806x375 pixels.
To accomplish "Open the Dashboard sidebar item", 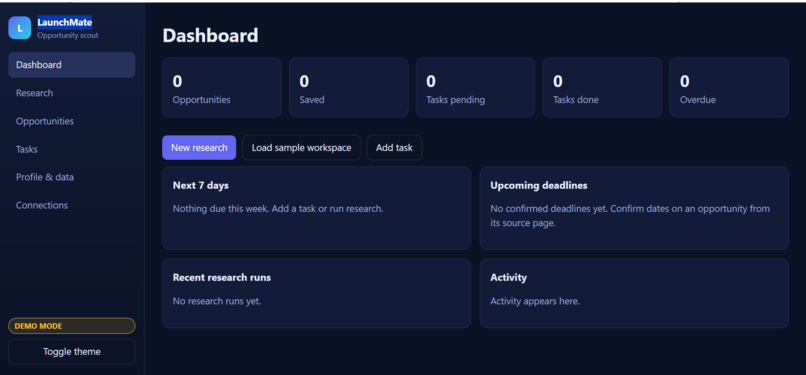I will pyautogui.click(x=71, y=65).
